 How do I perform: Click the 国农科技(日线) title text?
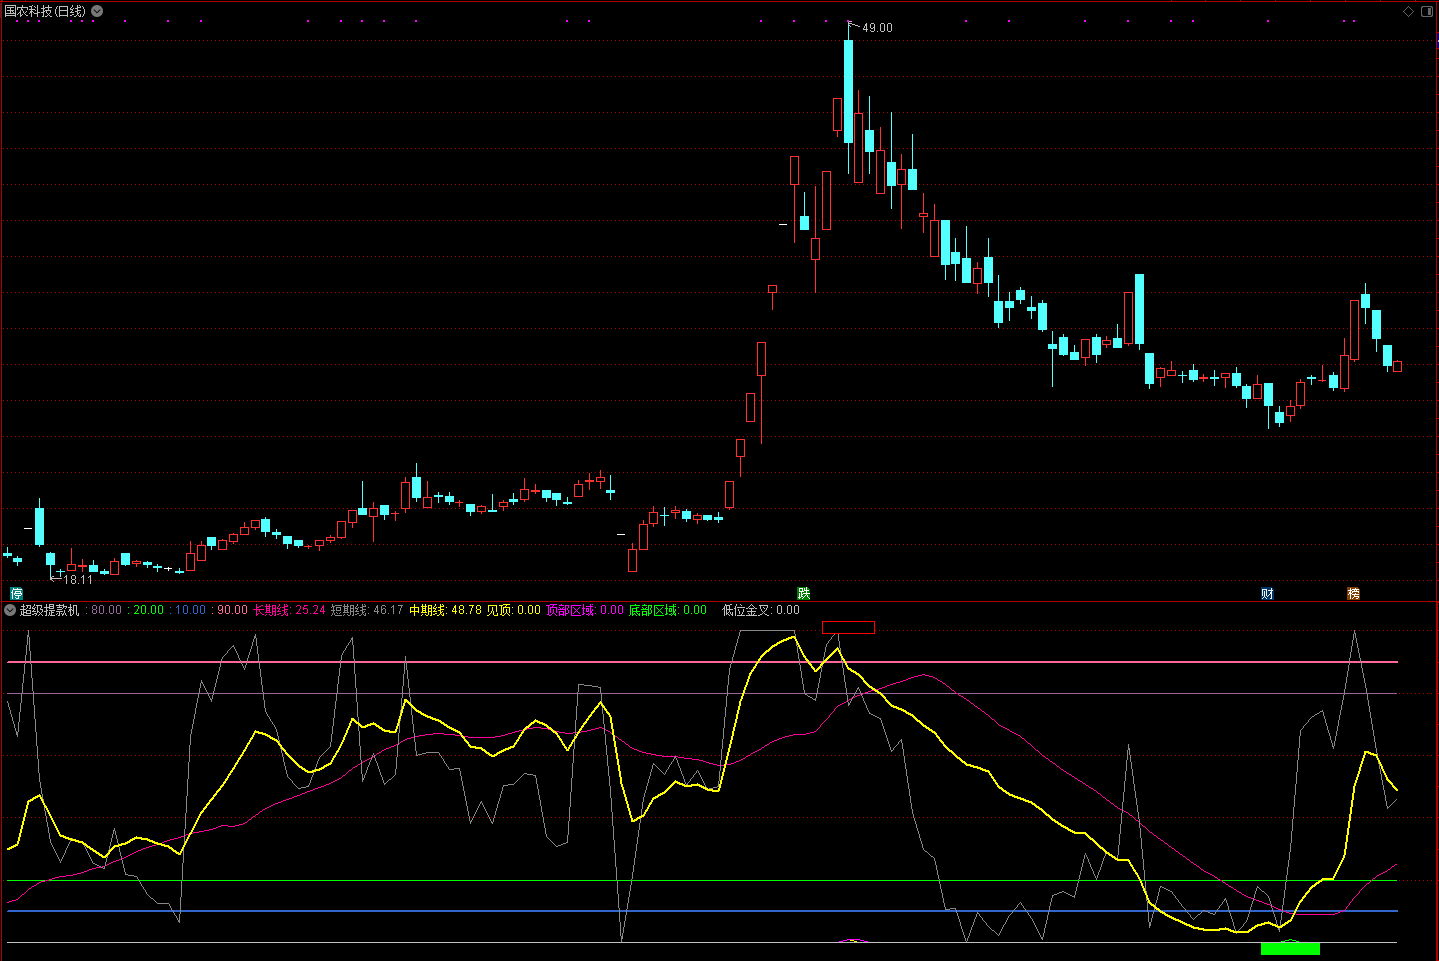pos(45,11)
